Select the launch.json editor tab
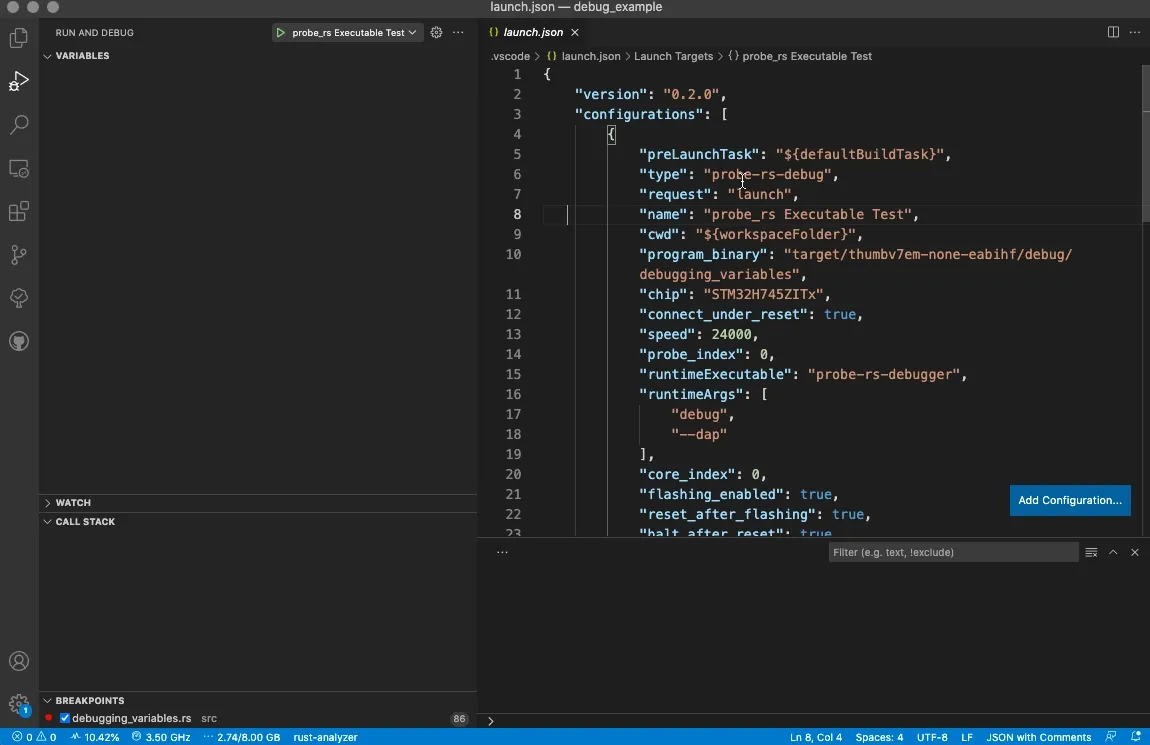Image resolution: width=1150 pixels, height=745 pixels. pos(533,32)
